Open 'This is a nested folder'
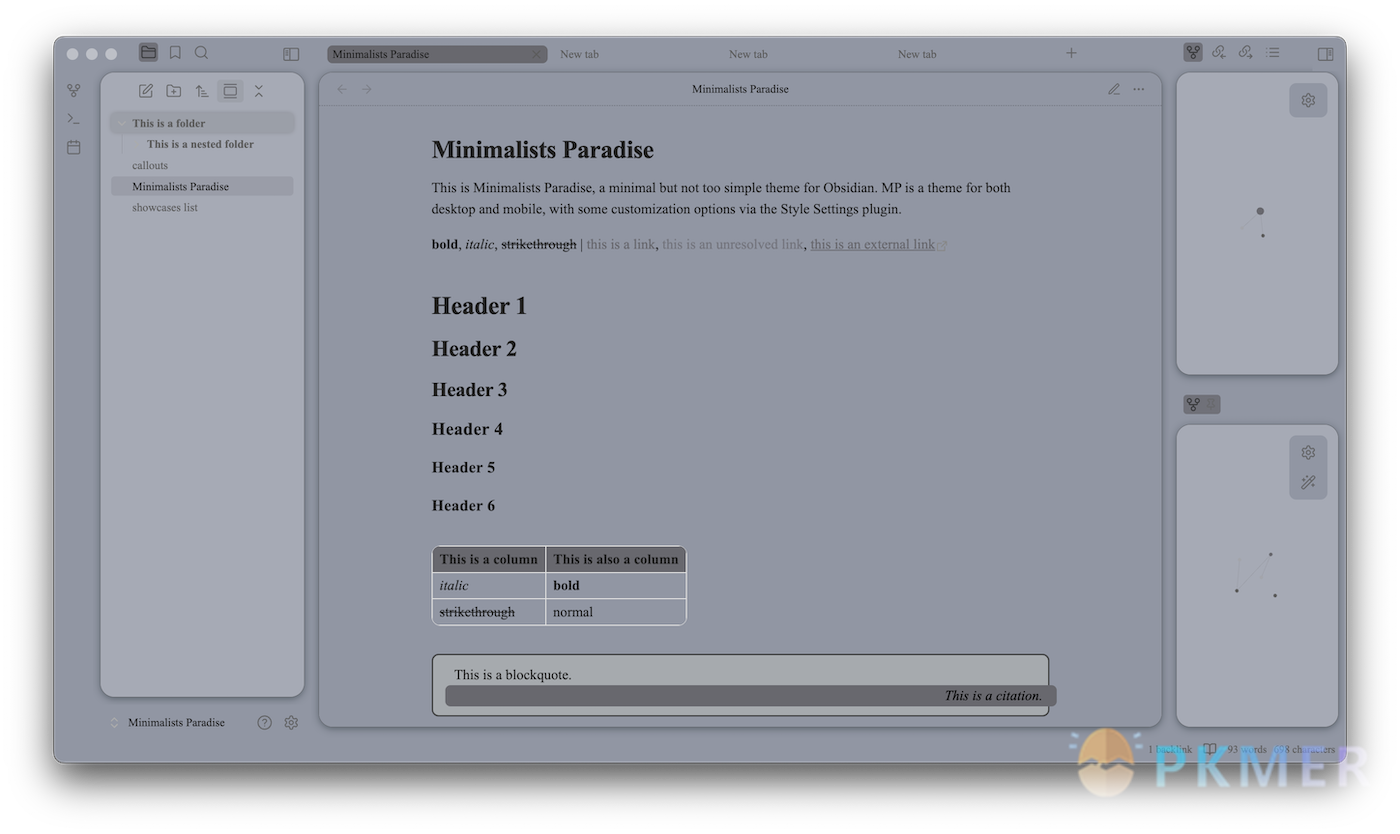This screenshot has width=1400, height=834. (x=200, y=144)
